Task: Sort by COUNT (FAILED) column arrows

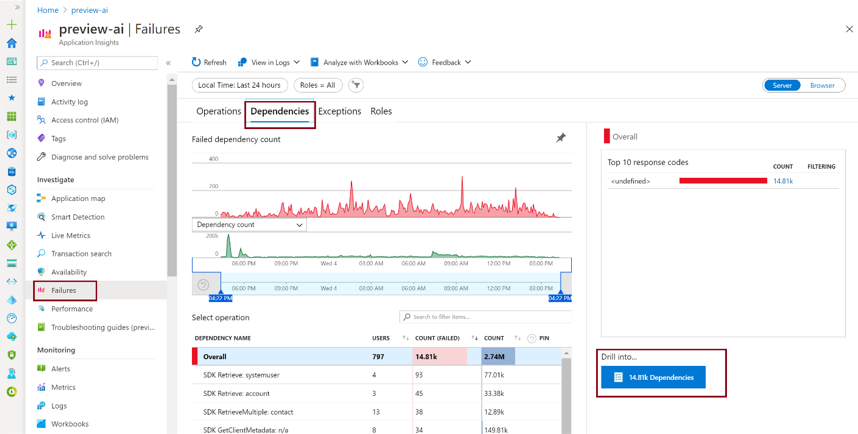Action: (475, 338)
